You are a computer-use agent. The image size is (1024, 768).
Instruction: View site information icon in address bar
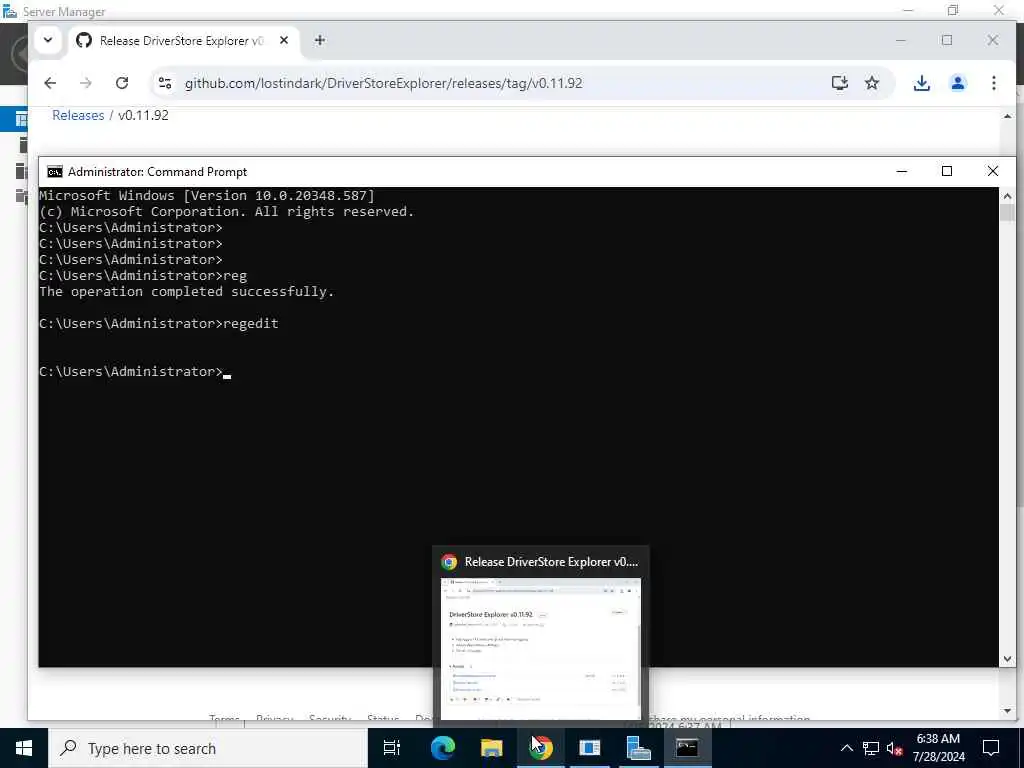(x=165, y=83)
